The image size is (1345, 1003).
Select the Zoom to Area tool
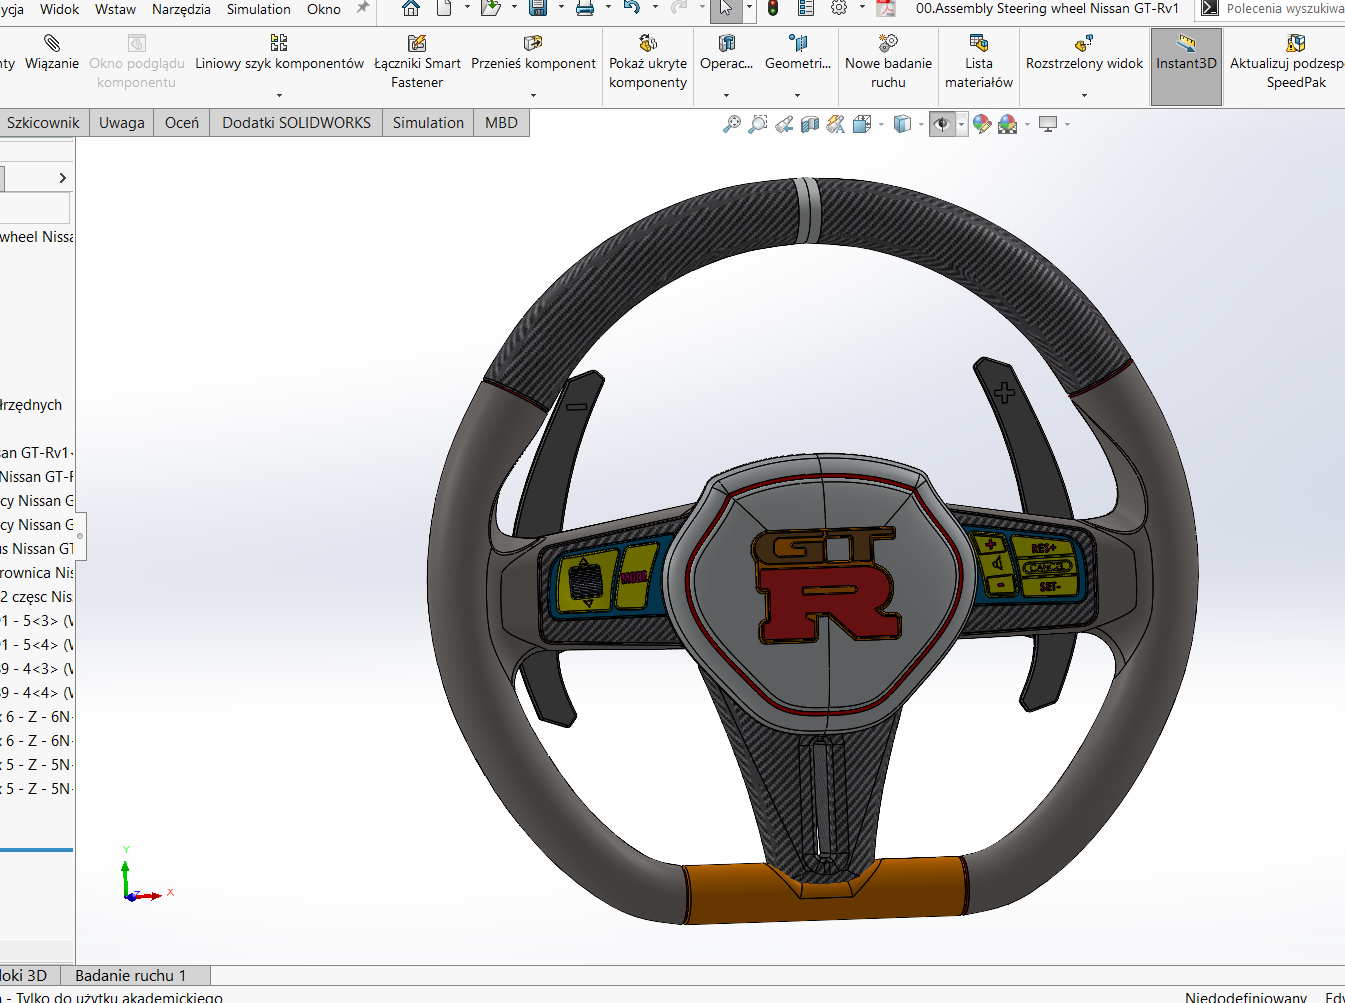(758, 124)
